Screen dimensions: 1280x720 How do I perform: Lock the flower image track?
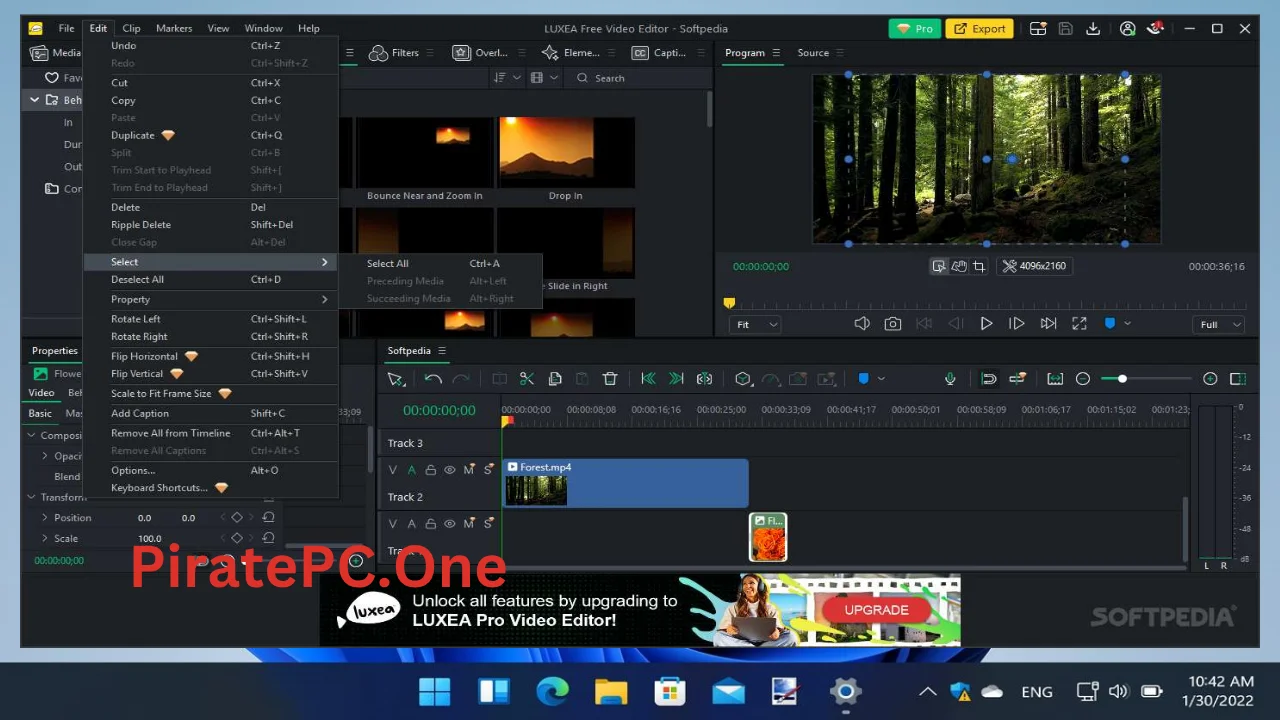(x=430, y=524)
